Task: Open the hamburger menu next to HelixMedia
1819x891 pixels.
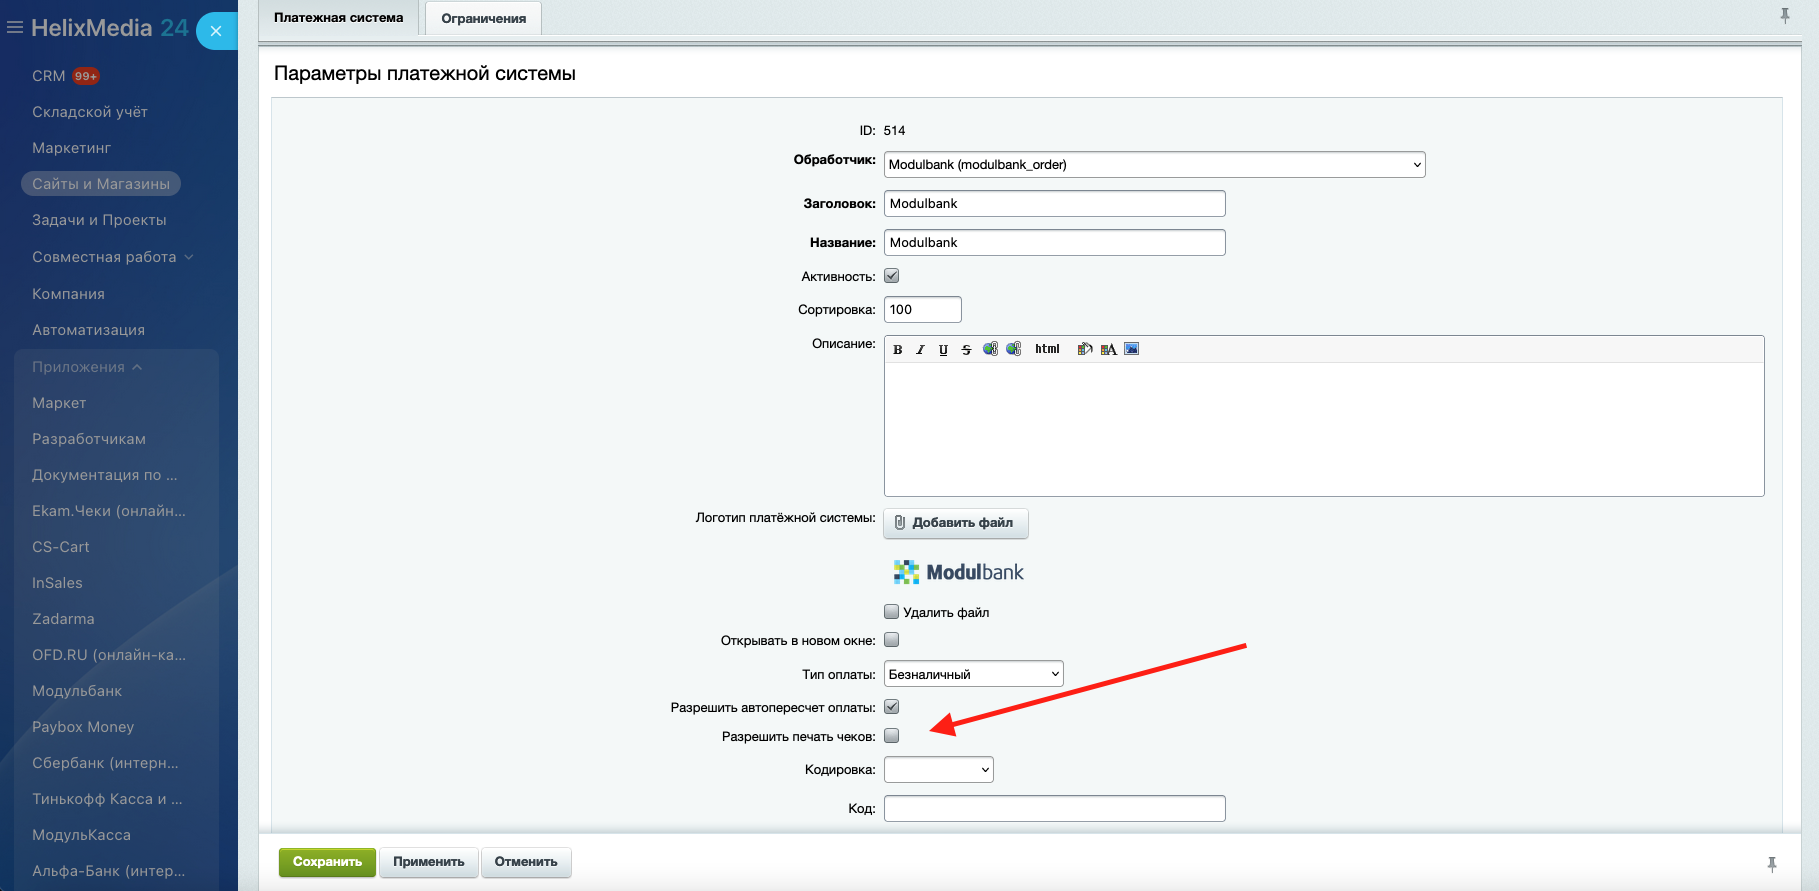Action: coord(14,28)
